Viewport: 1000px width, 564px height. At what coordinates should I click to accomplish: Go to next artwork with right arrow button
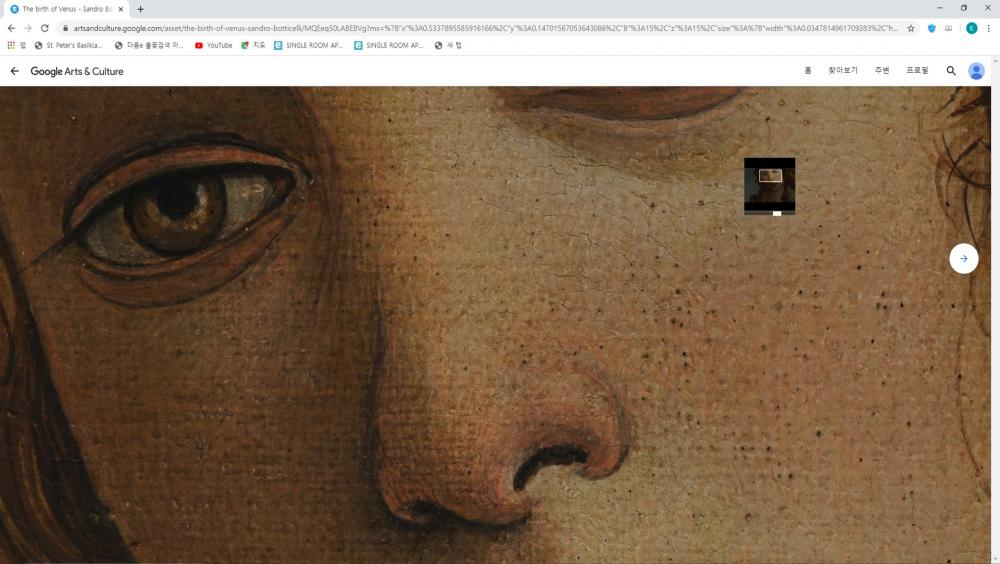point(964,258)
